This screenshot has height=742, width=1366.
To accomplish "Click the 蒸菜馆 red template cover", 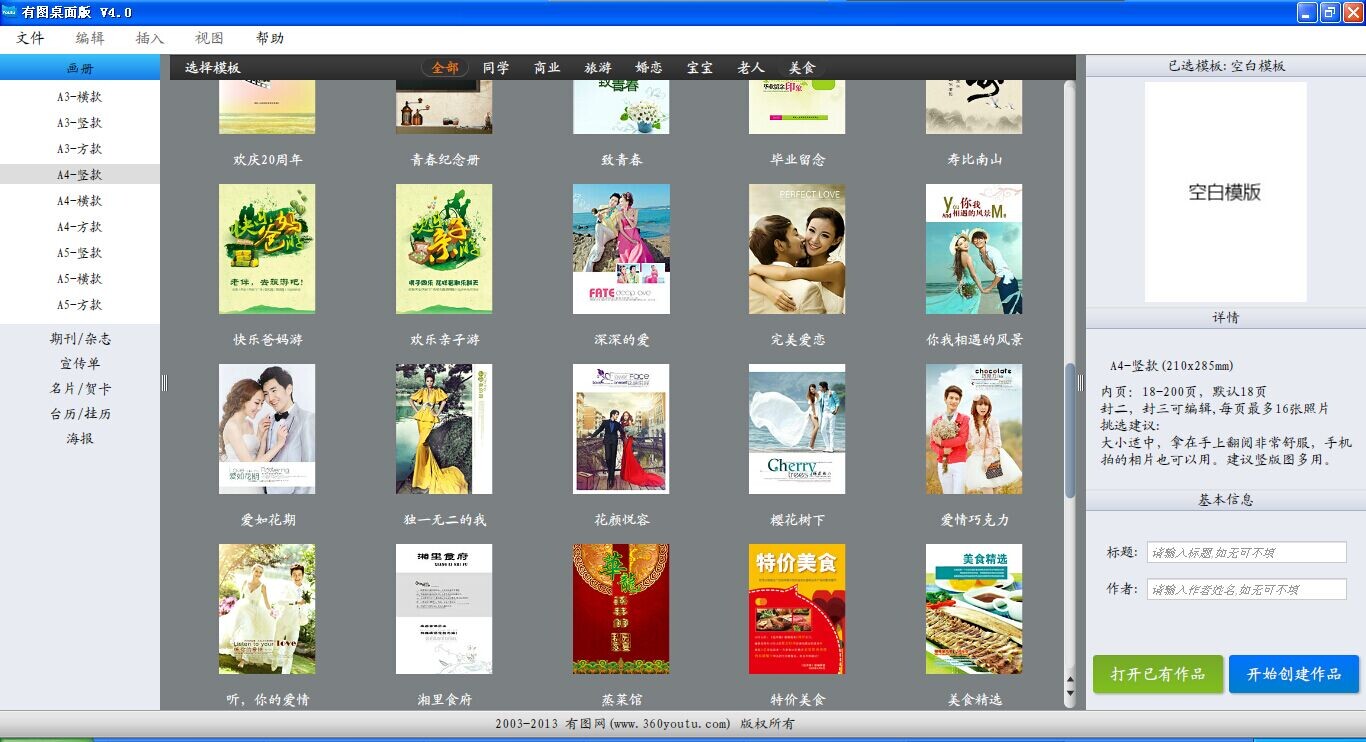I will [x=621, y=609].
